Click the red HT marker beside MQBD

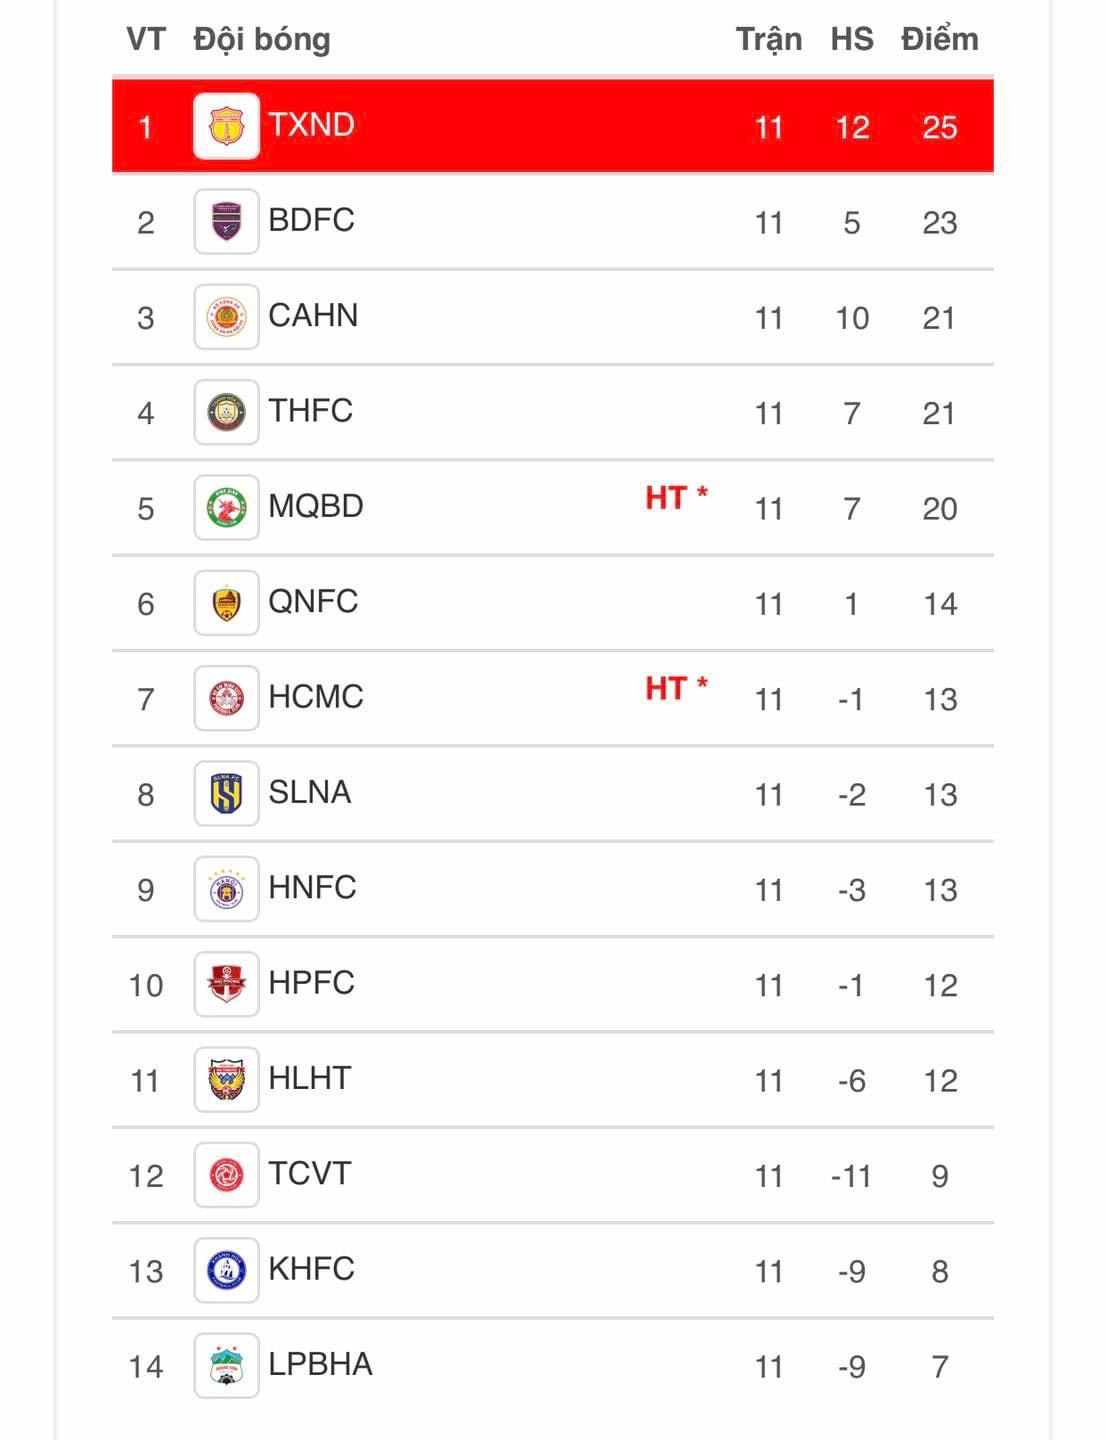[x=675, y=497]
